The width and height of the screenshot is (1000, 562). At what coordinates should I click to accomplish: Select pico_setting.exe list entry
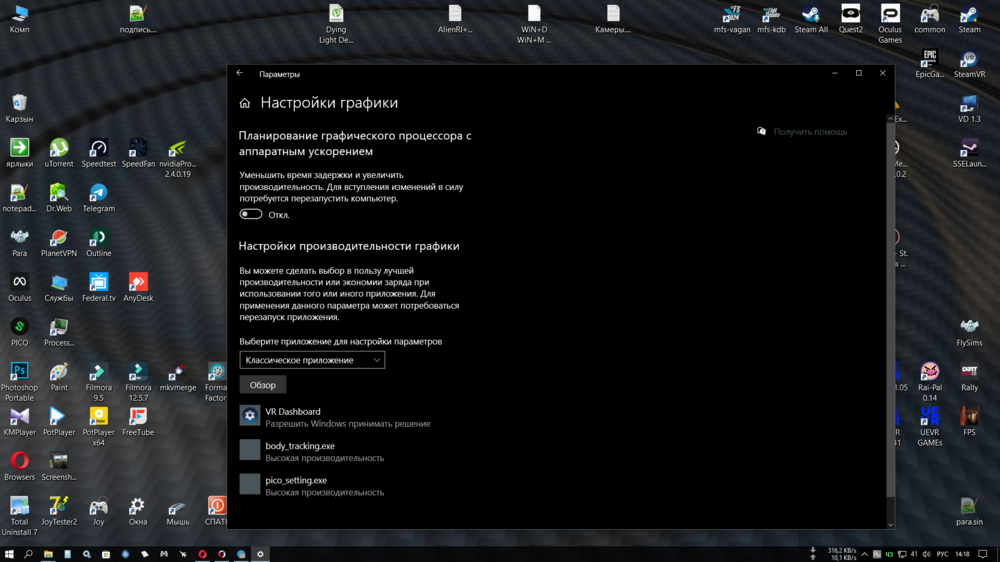point(312,486)
